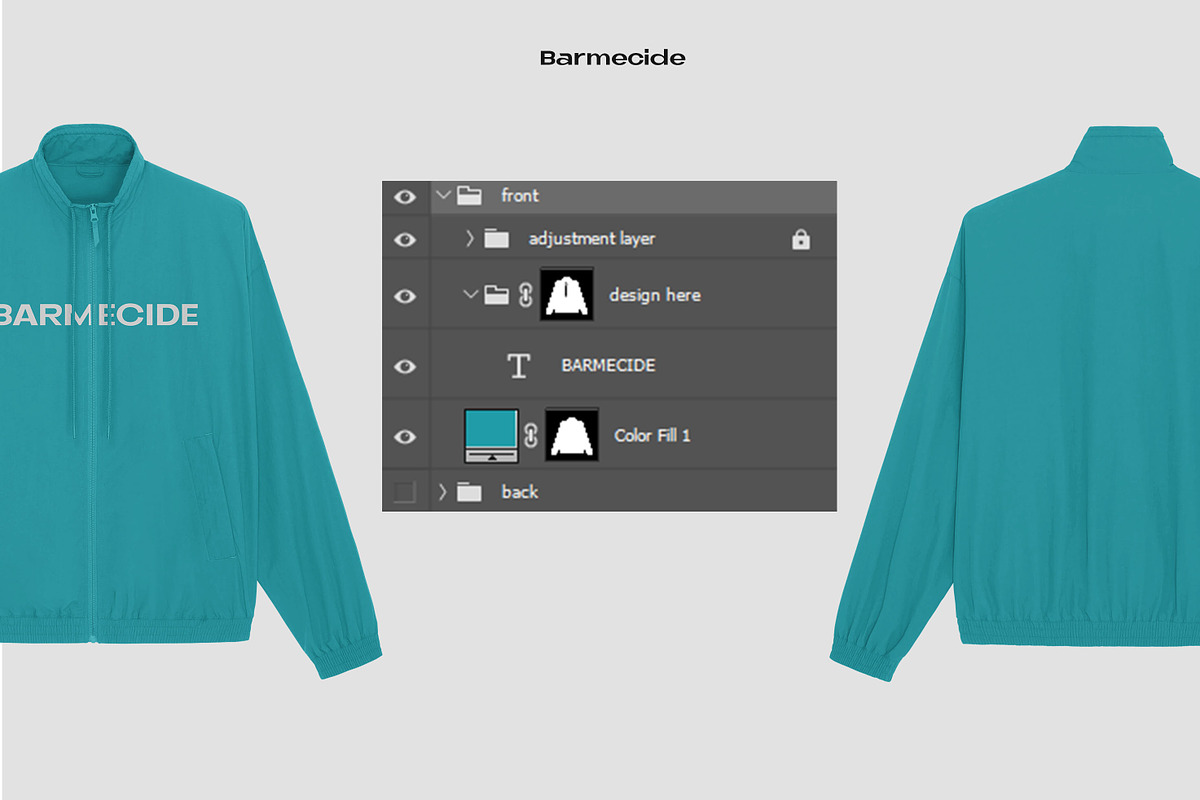Click the zipper pull on front jacket
Image resolution: width=1200 pixels, height=800 pixels.
point(95,224)
